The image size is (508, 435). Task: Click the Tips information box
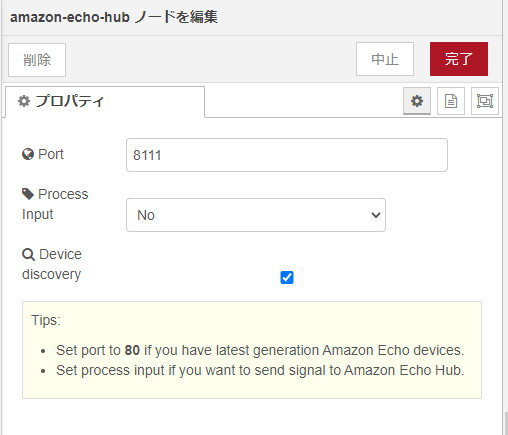(x=252, y=350)
